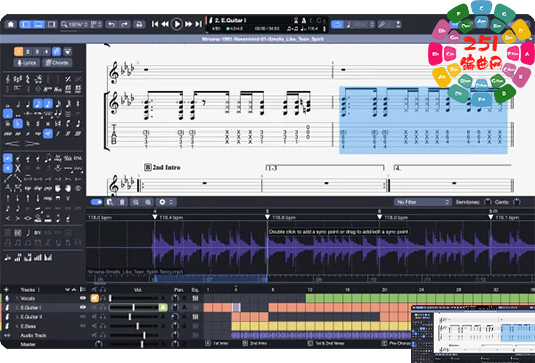
Task: Open the page layout view dropdown
Action: 96,24
